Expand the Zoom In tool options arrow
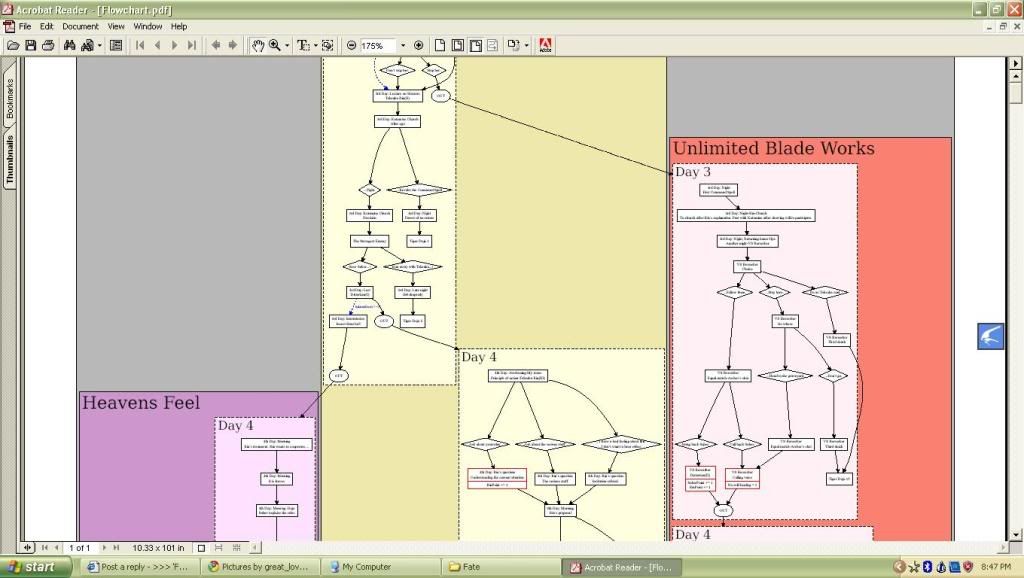1024x578 pixels. (x=287, y=46)
